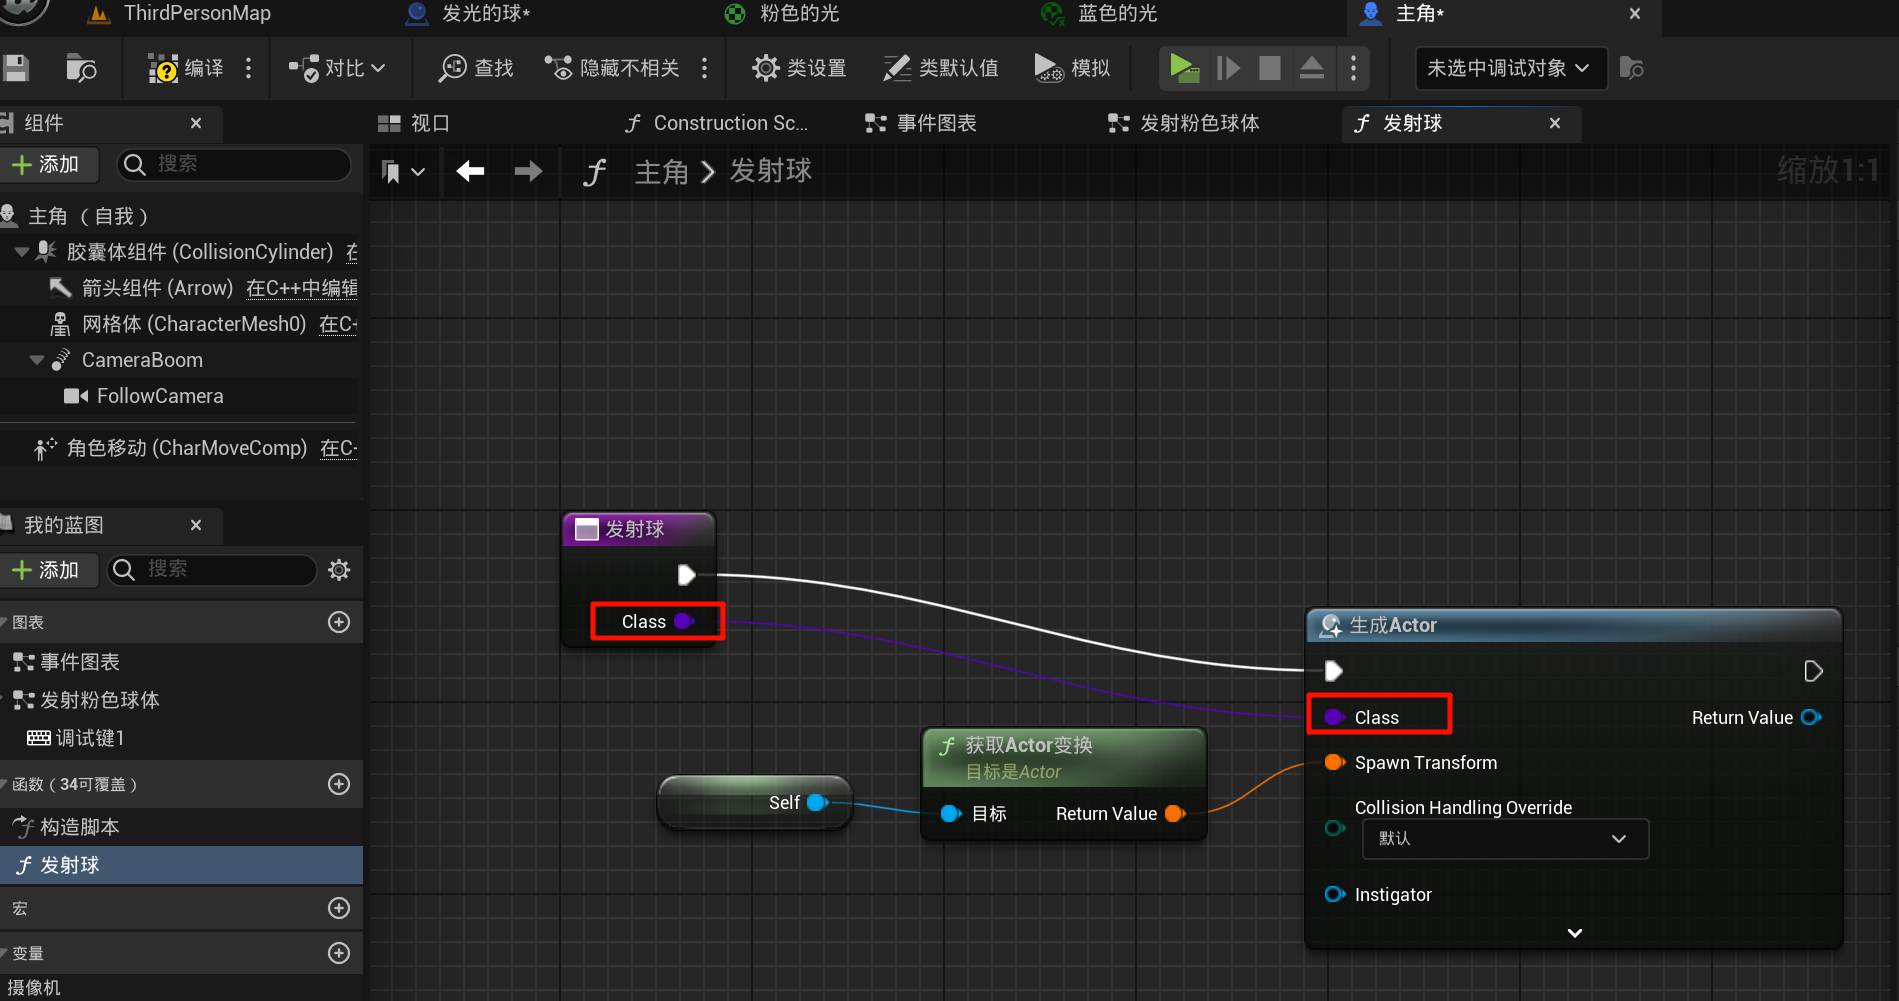Open the Diff (对比) dropdown
The height and width of the screenshot is (1001, 1899).
point(336,68)
